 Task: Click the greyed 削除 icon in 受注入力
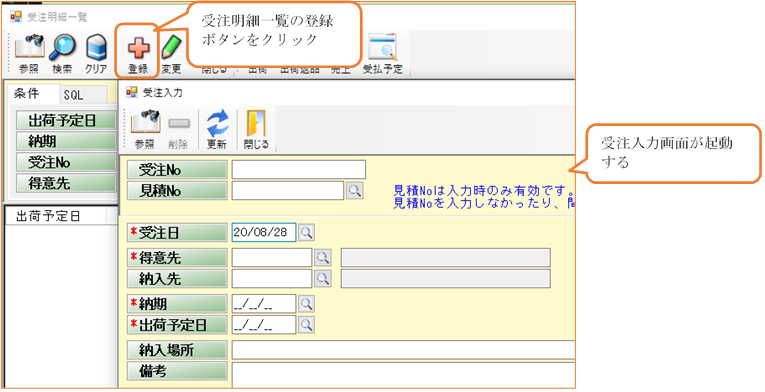pyautogui.click(x=179, y=124)
